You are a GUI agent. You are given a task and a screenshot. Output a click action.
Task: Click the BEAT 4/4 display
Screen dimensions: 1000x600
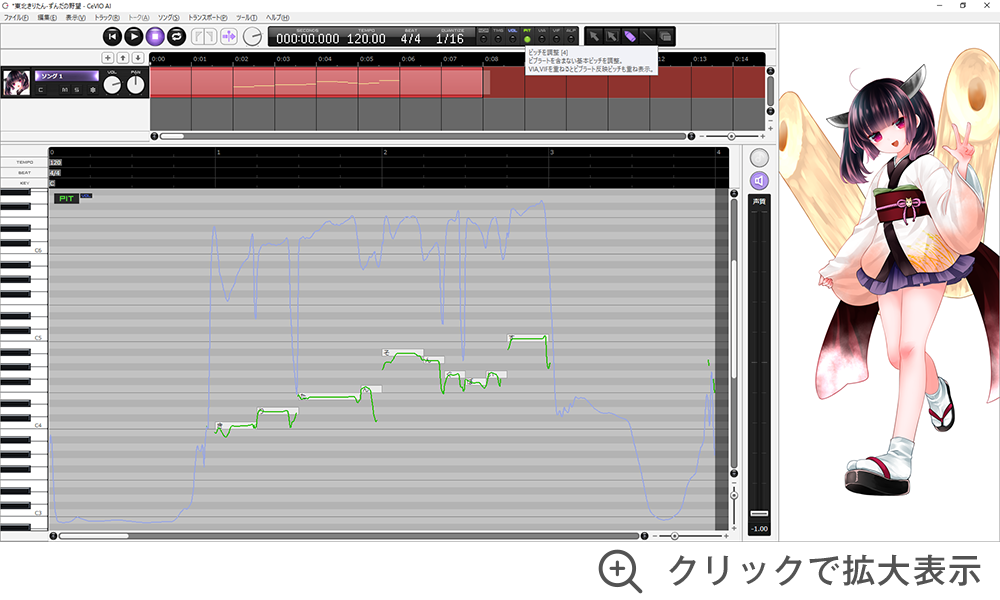tap(411, 37)
